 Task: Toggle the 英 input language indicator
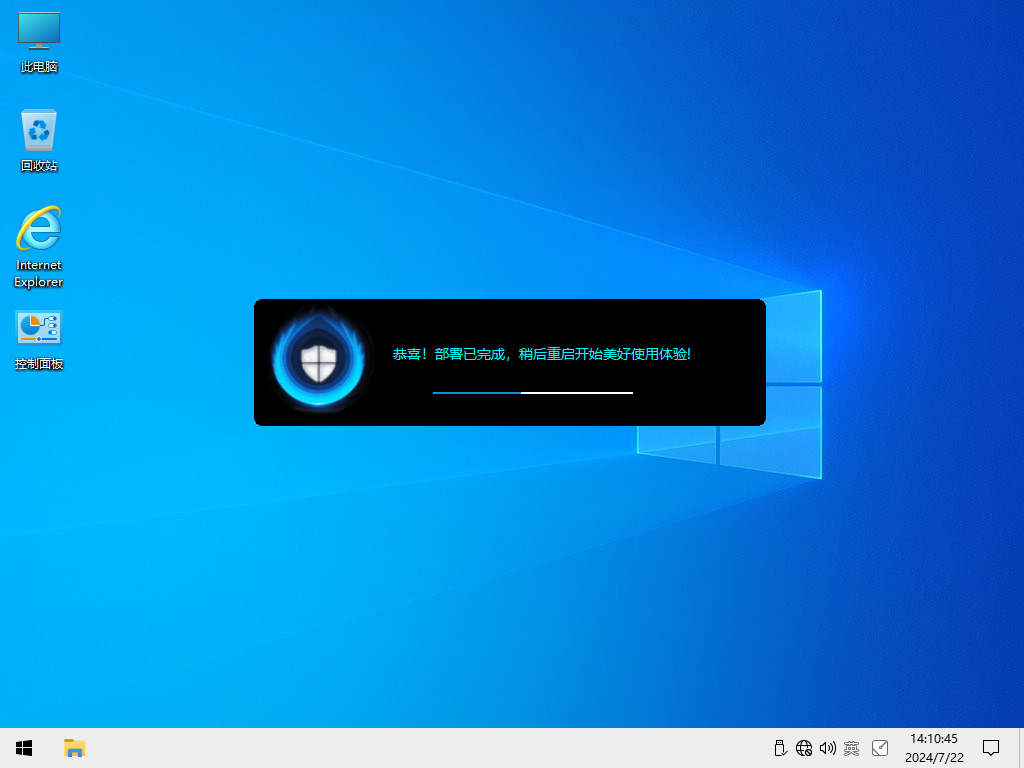[x=851, y=748]
